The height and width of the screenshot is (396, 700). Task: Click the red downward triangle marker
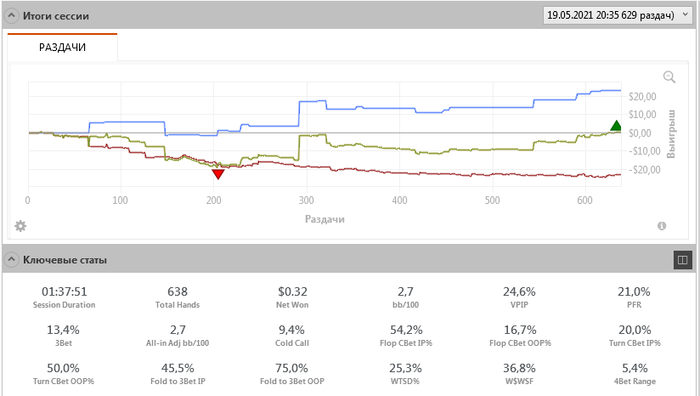coord(218,174)
